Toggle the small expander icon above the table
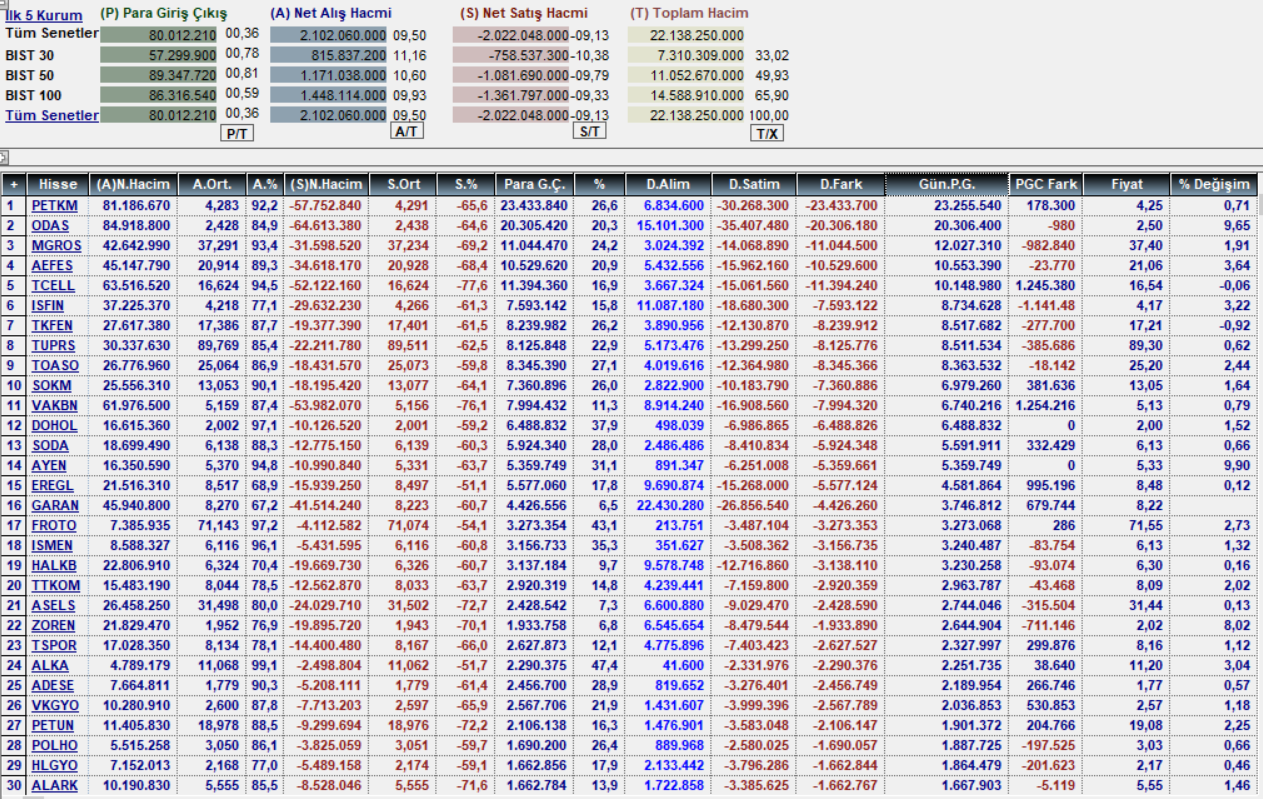This screenshot has width=1263, height=799. point(4,157)
